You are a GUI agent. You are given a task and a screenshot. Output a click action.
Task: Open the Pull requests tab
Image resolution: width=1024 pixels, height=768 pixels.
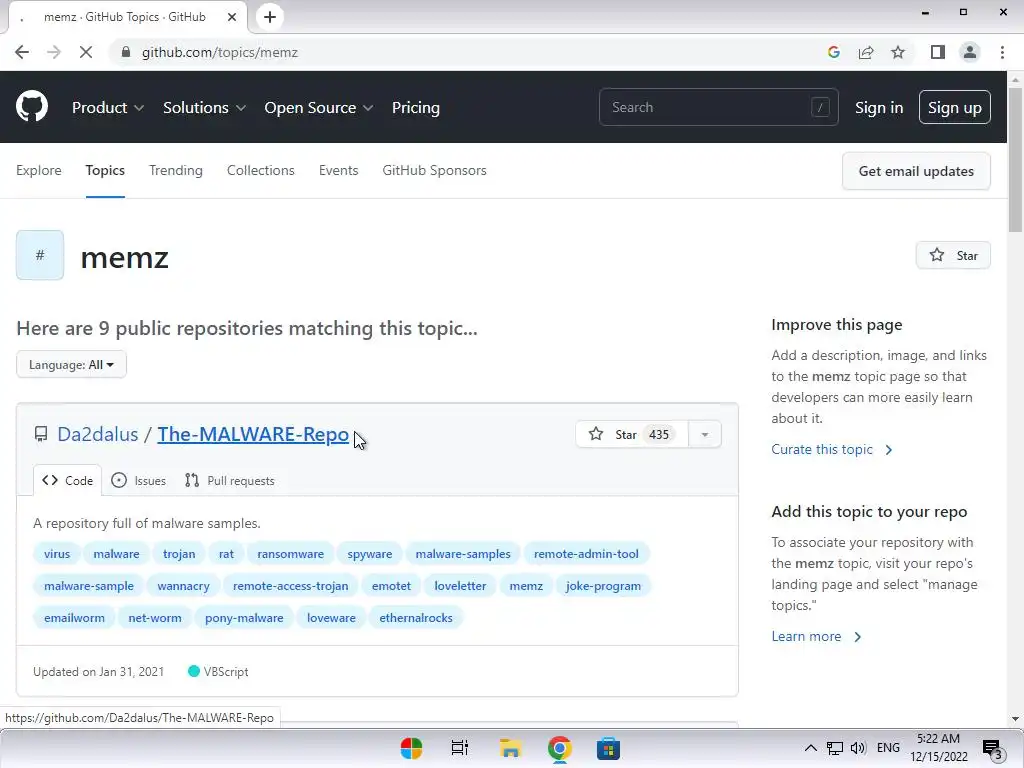[x=230, y=481]
